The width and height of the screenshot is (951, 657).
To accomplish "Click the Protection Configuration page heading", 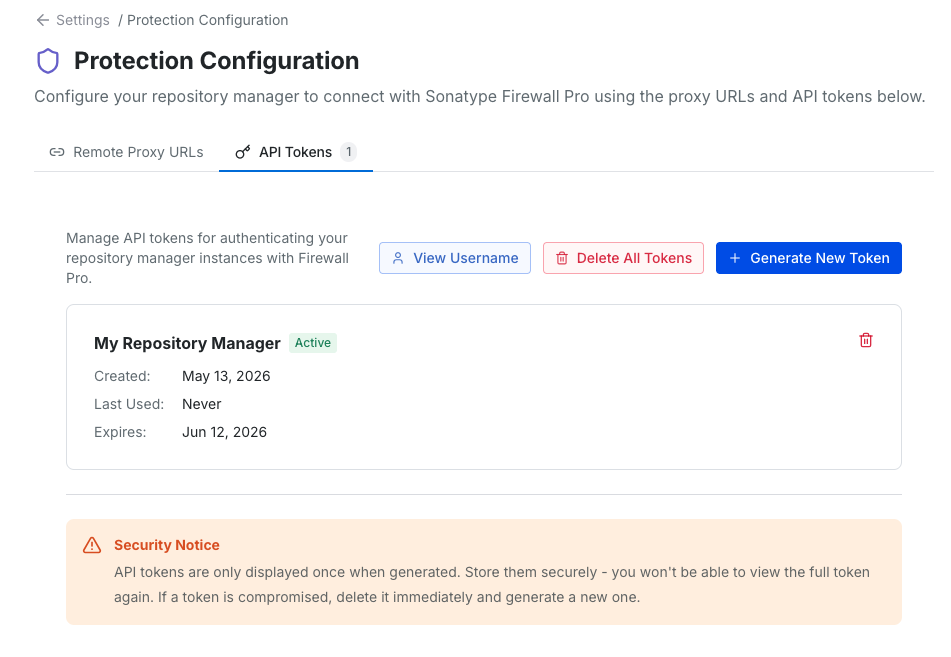I will coord(217,61).
